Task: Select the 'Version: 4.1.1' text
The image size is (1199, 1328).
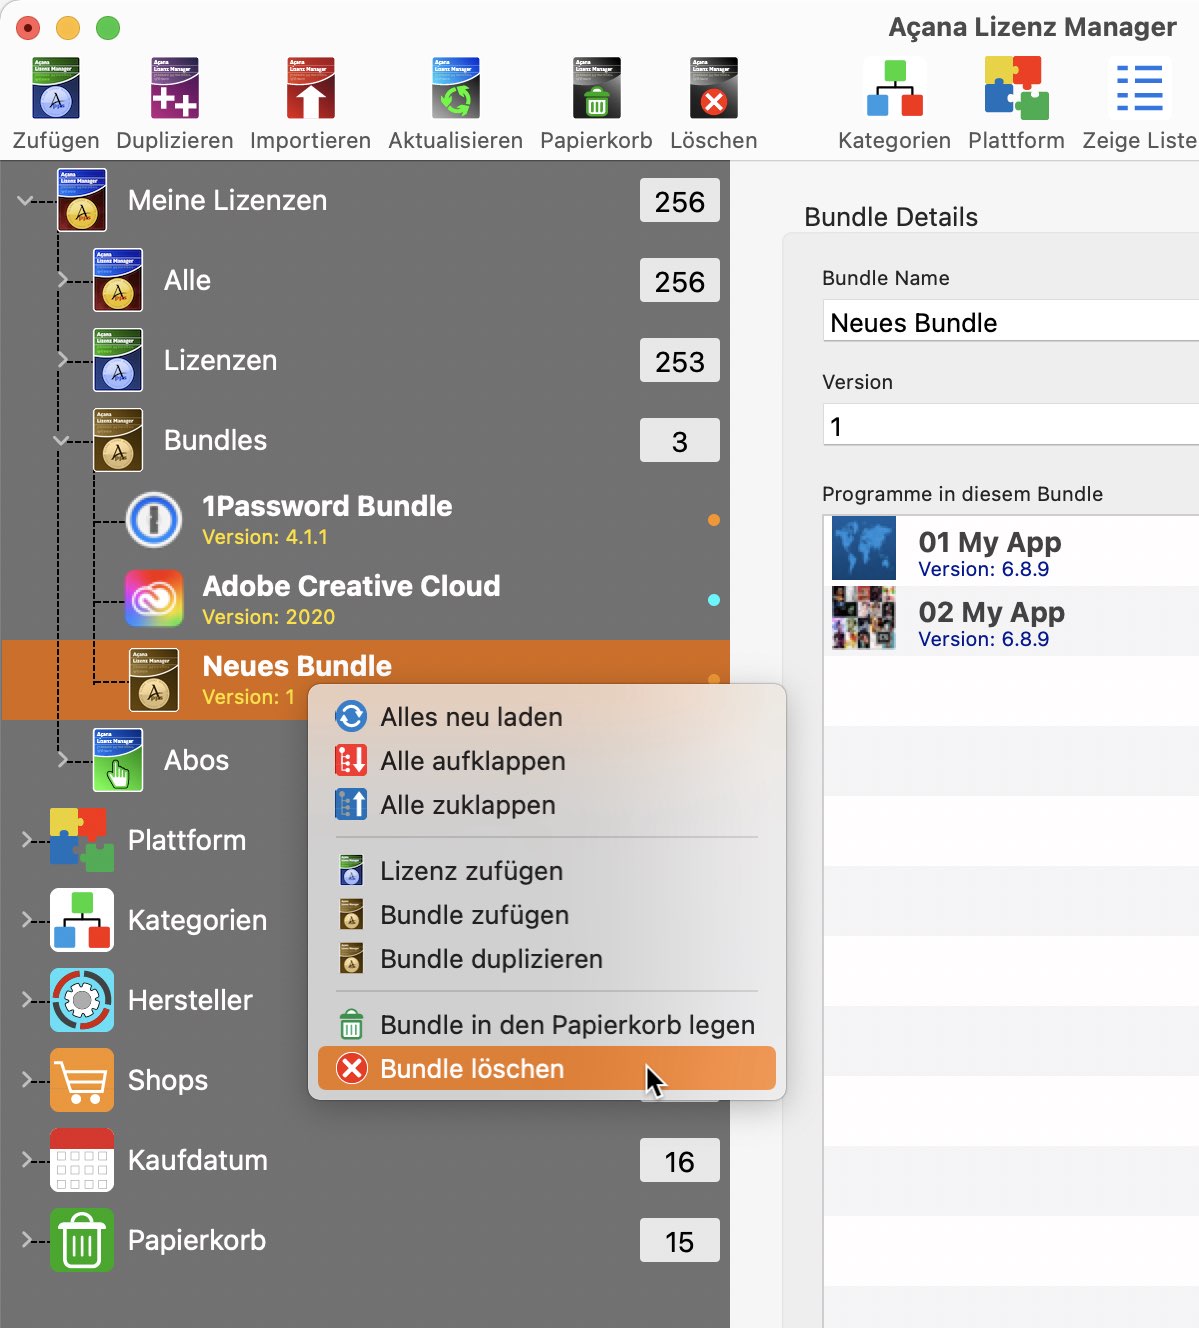Action: click(x=265, y=537)
